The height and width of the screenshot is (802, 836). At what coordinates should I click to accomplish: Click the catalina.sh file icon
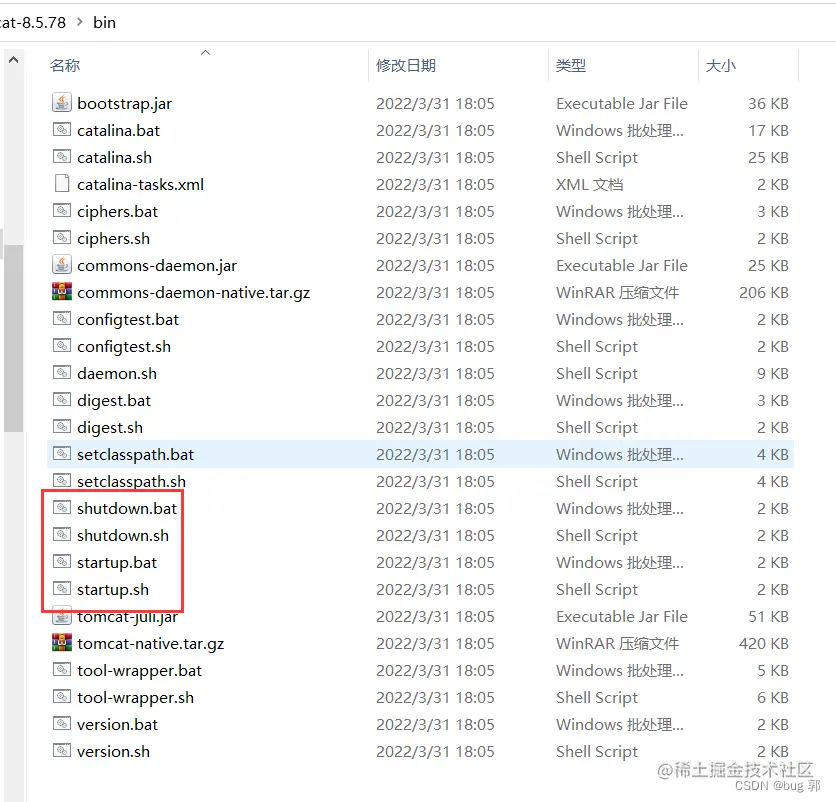point(62,157)
